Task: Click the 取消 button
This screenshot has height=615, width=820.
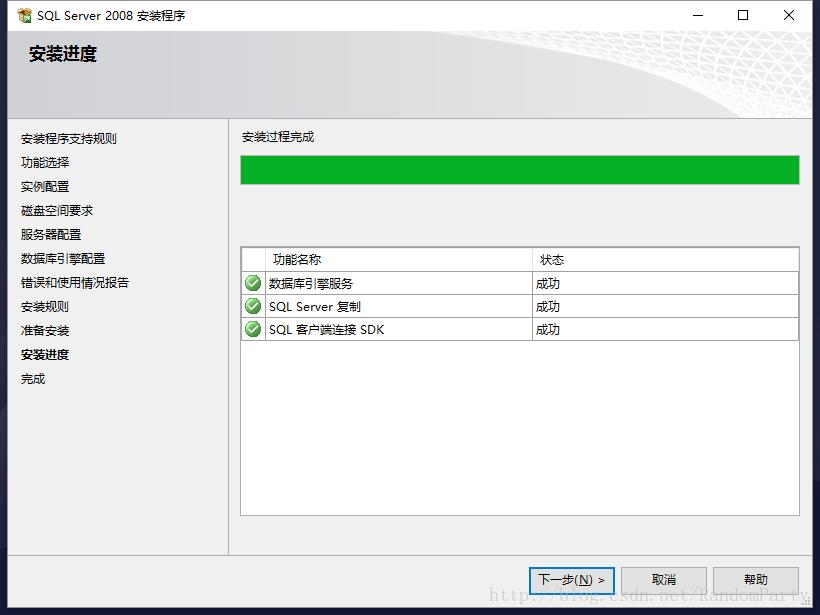Action: tap(664, 580)
